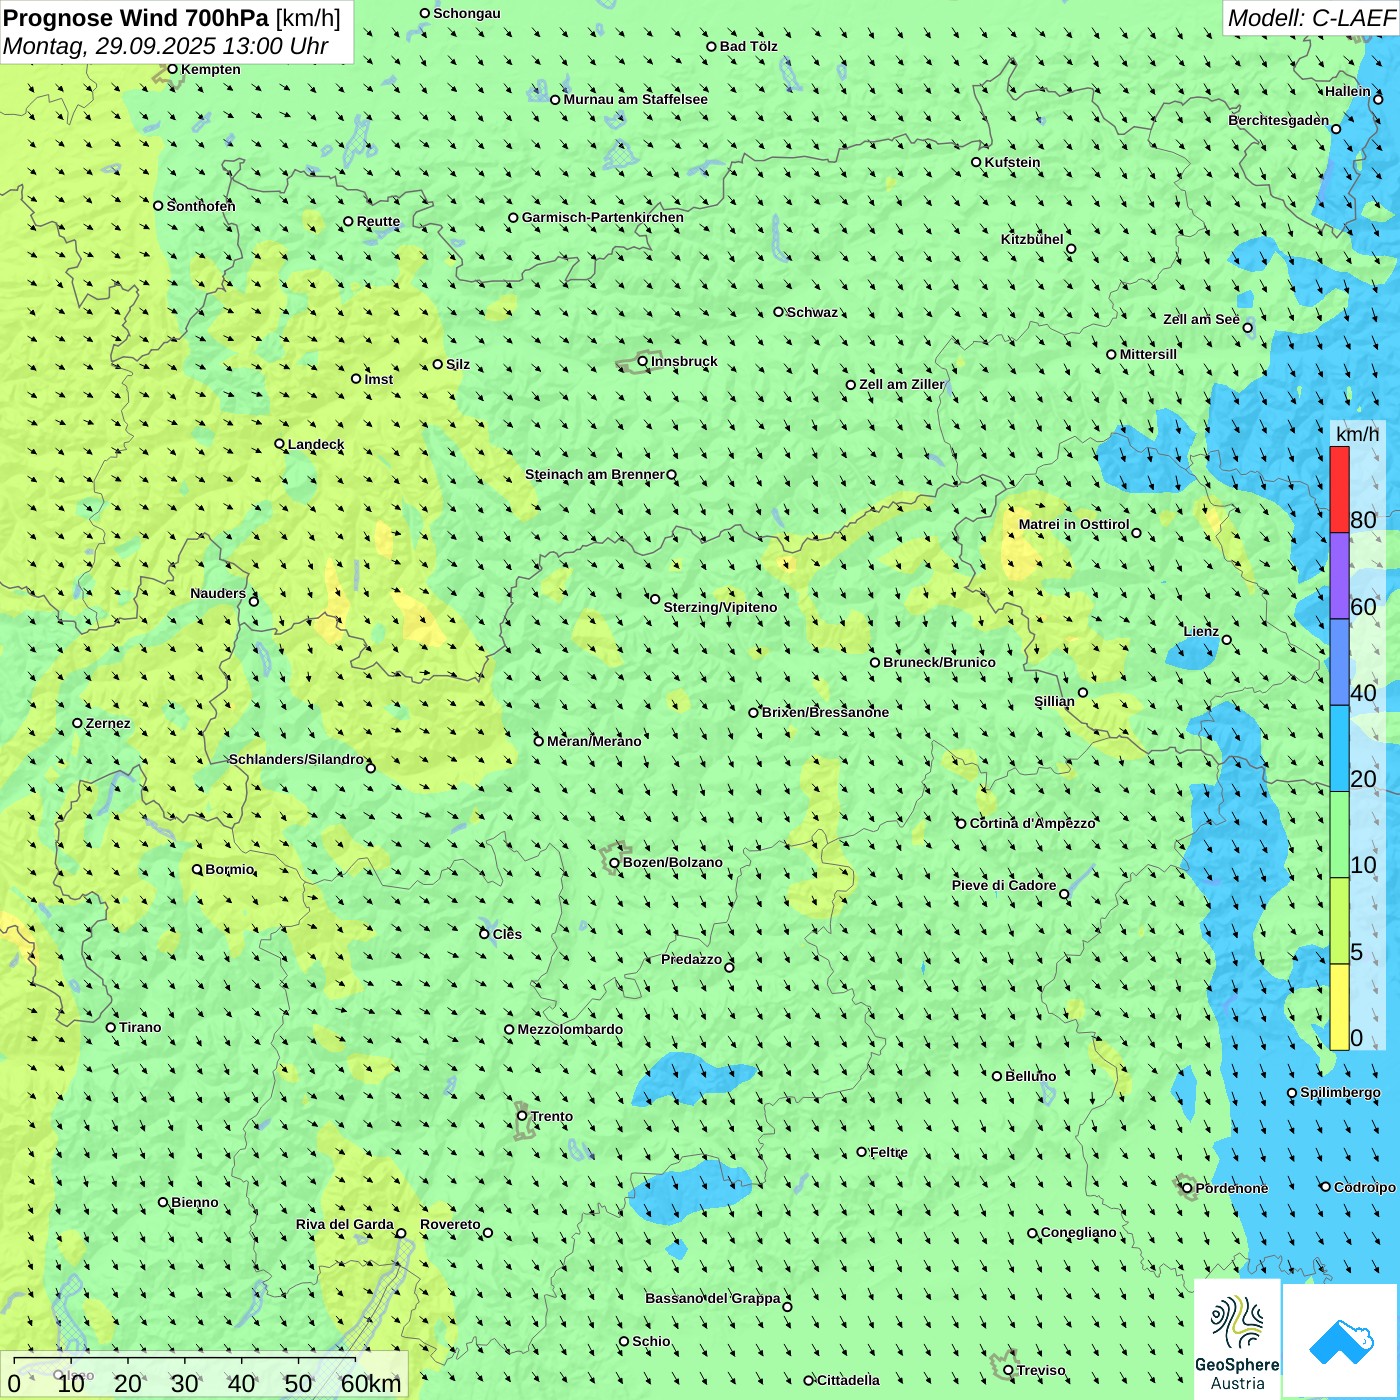
Task: Click the Rovereto label
Action: (x=450, y=1224)
